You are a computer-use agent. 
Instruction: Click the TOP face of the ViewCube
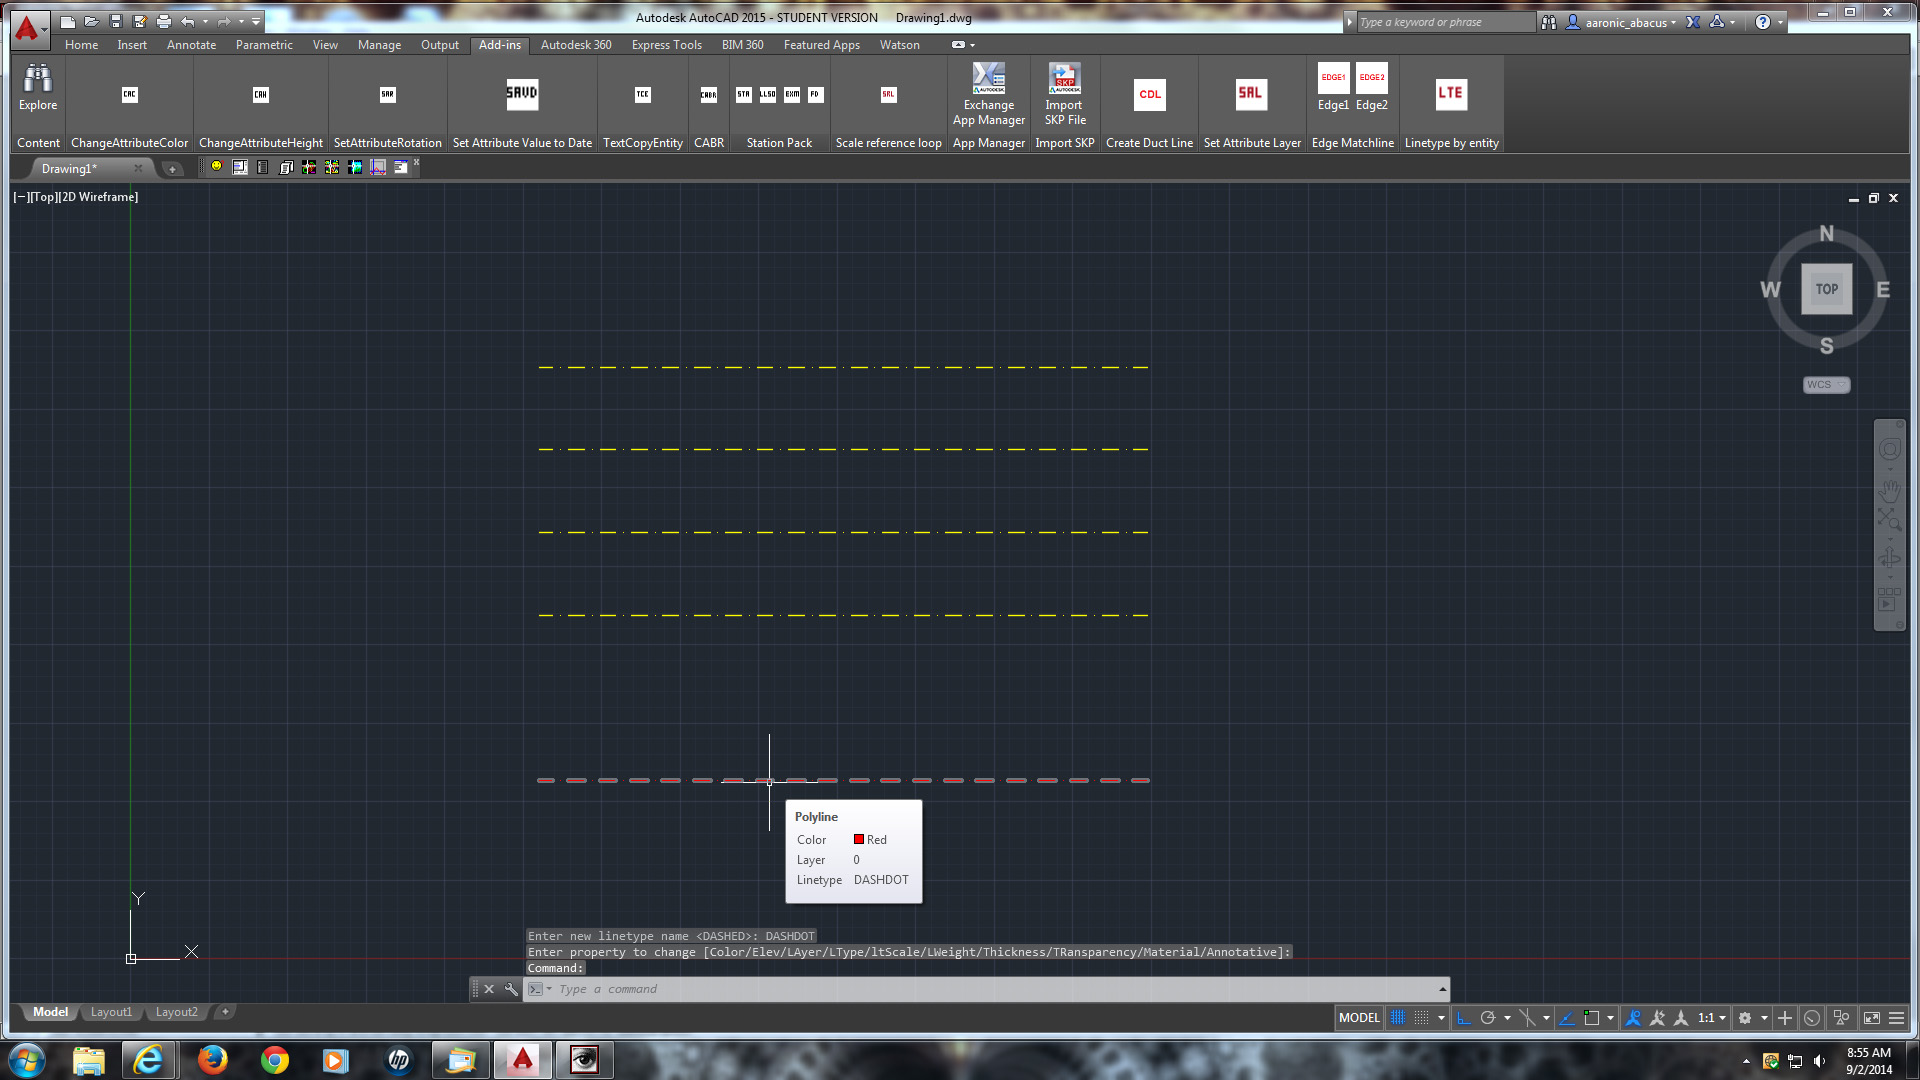tap(1826, 289)
